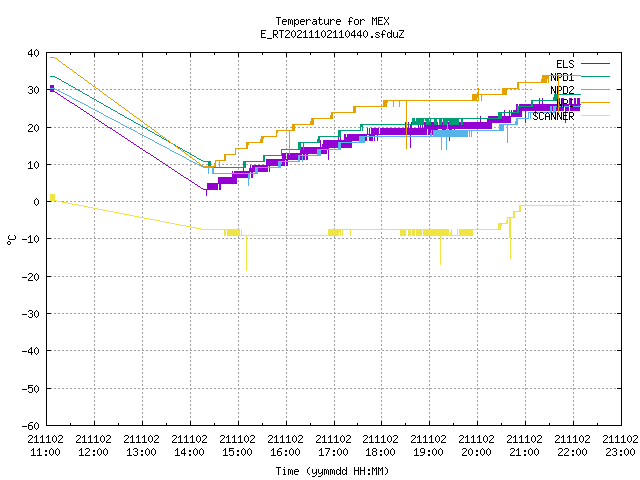Click the file name E_RT20211102110440.sfduZ

tap(332, 34)
